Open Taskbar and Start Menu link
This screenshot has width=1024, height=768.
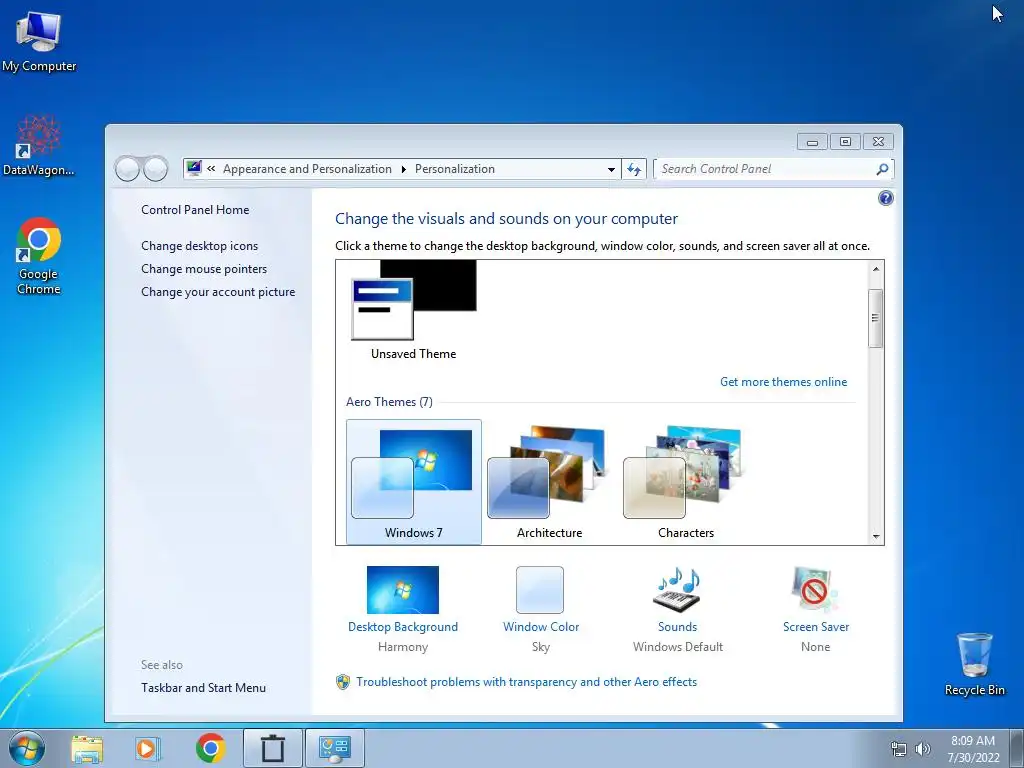[x=203, y=688]
